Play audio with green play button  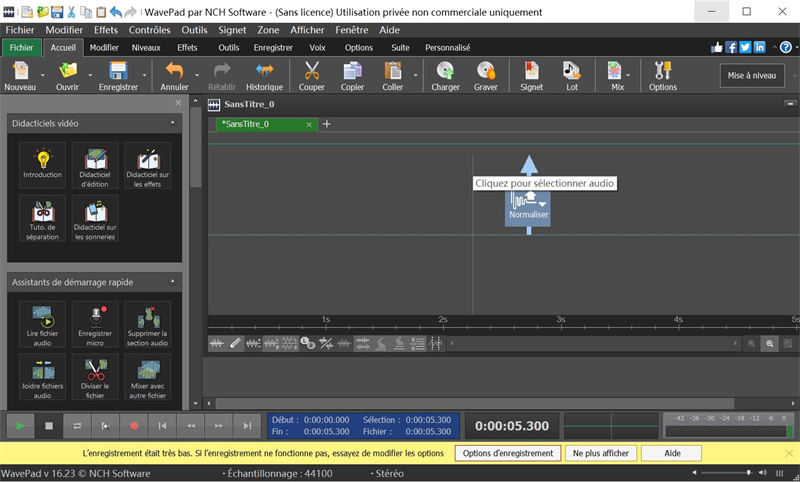[x=20, y=426]
